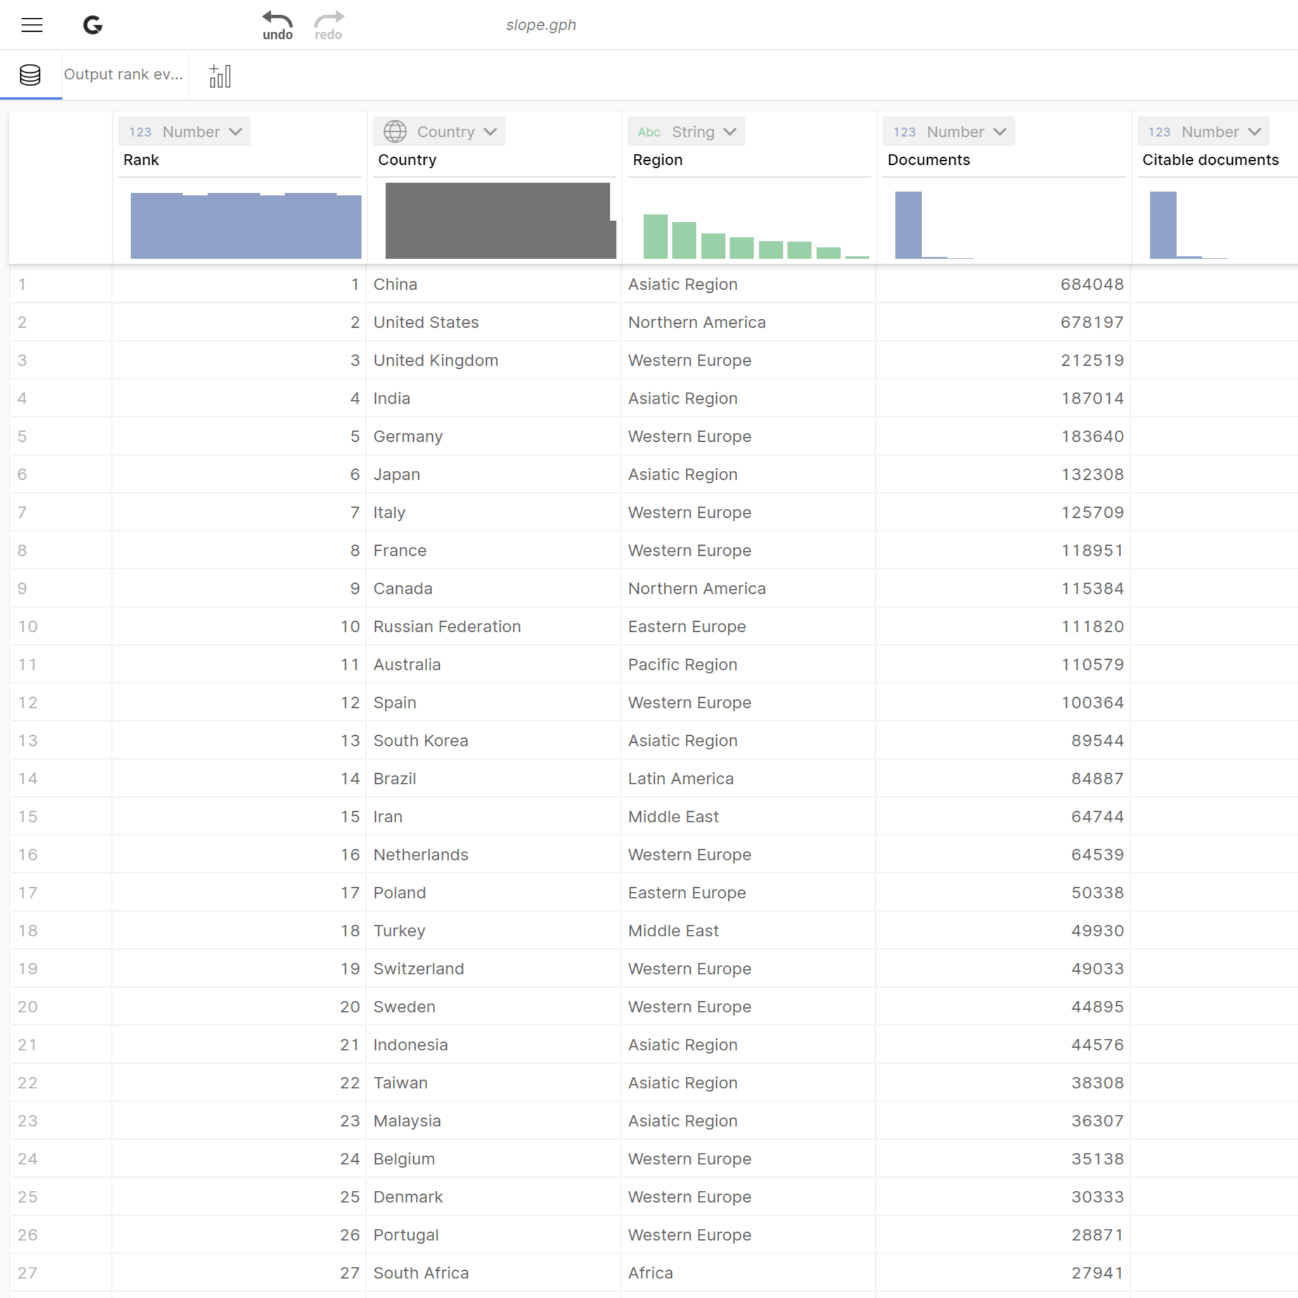Click the Latin America region cell

(x=748, y=778)
